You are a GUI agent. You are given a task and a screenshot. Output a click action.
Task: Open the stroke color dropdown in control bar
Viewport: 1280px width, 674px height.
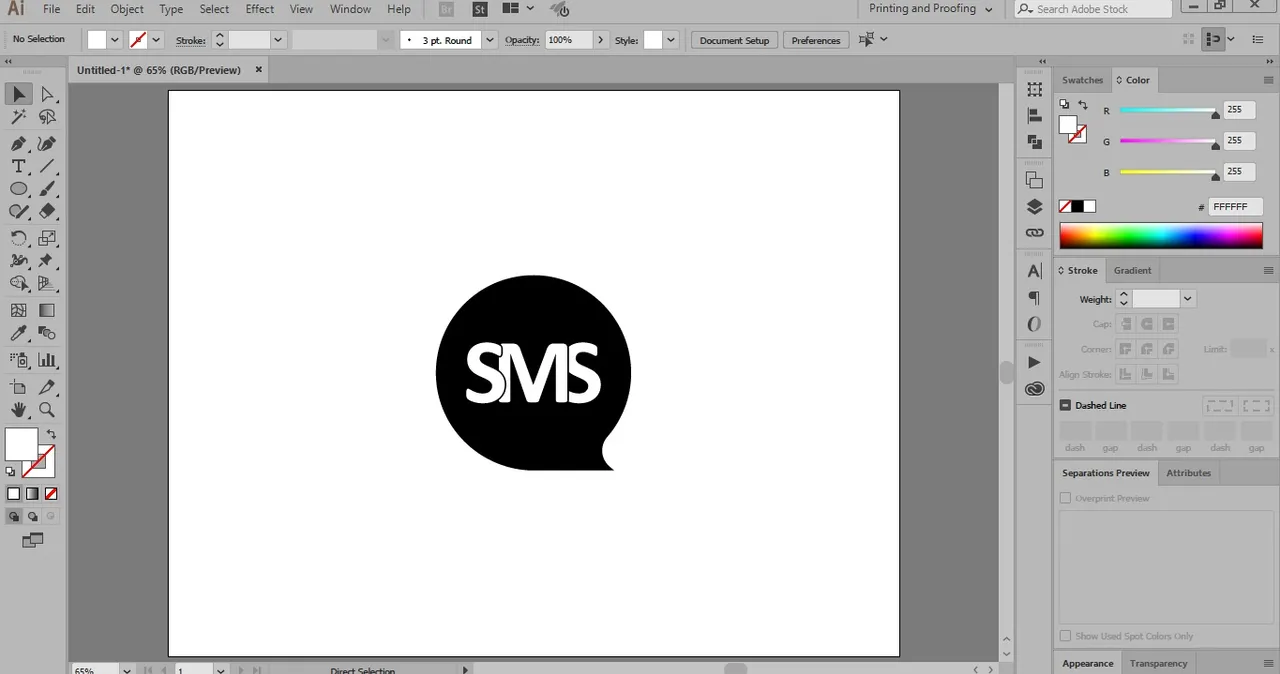pos(156,40)
